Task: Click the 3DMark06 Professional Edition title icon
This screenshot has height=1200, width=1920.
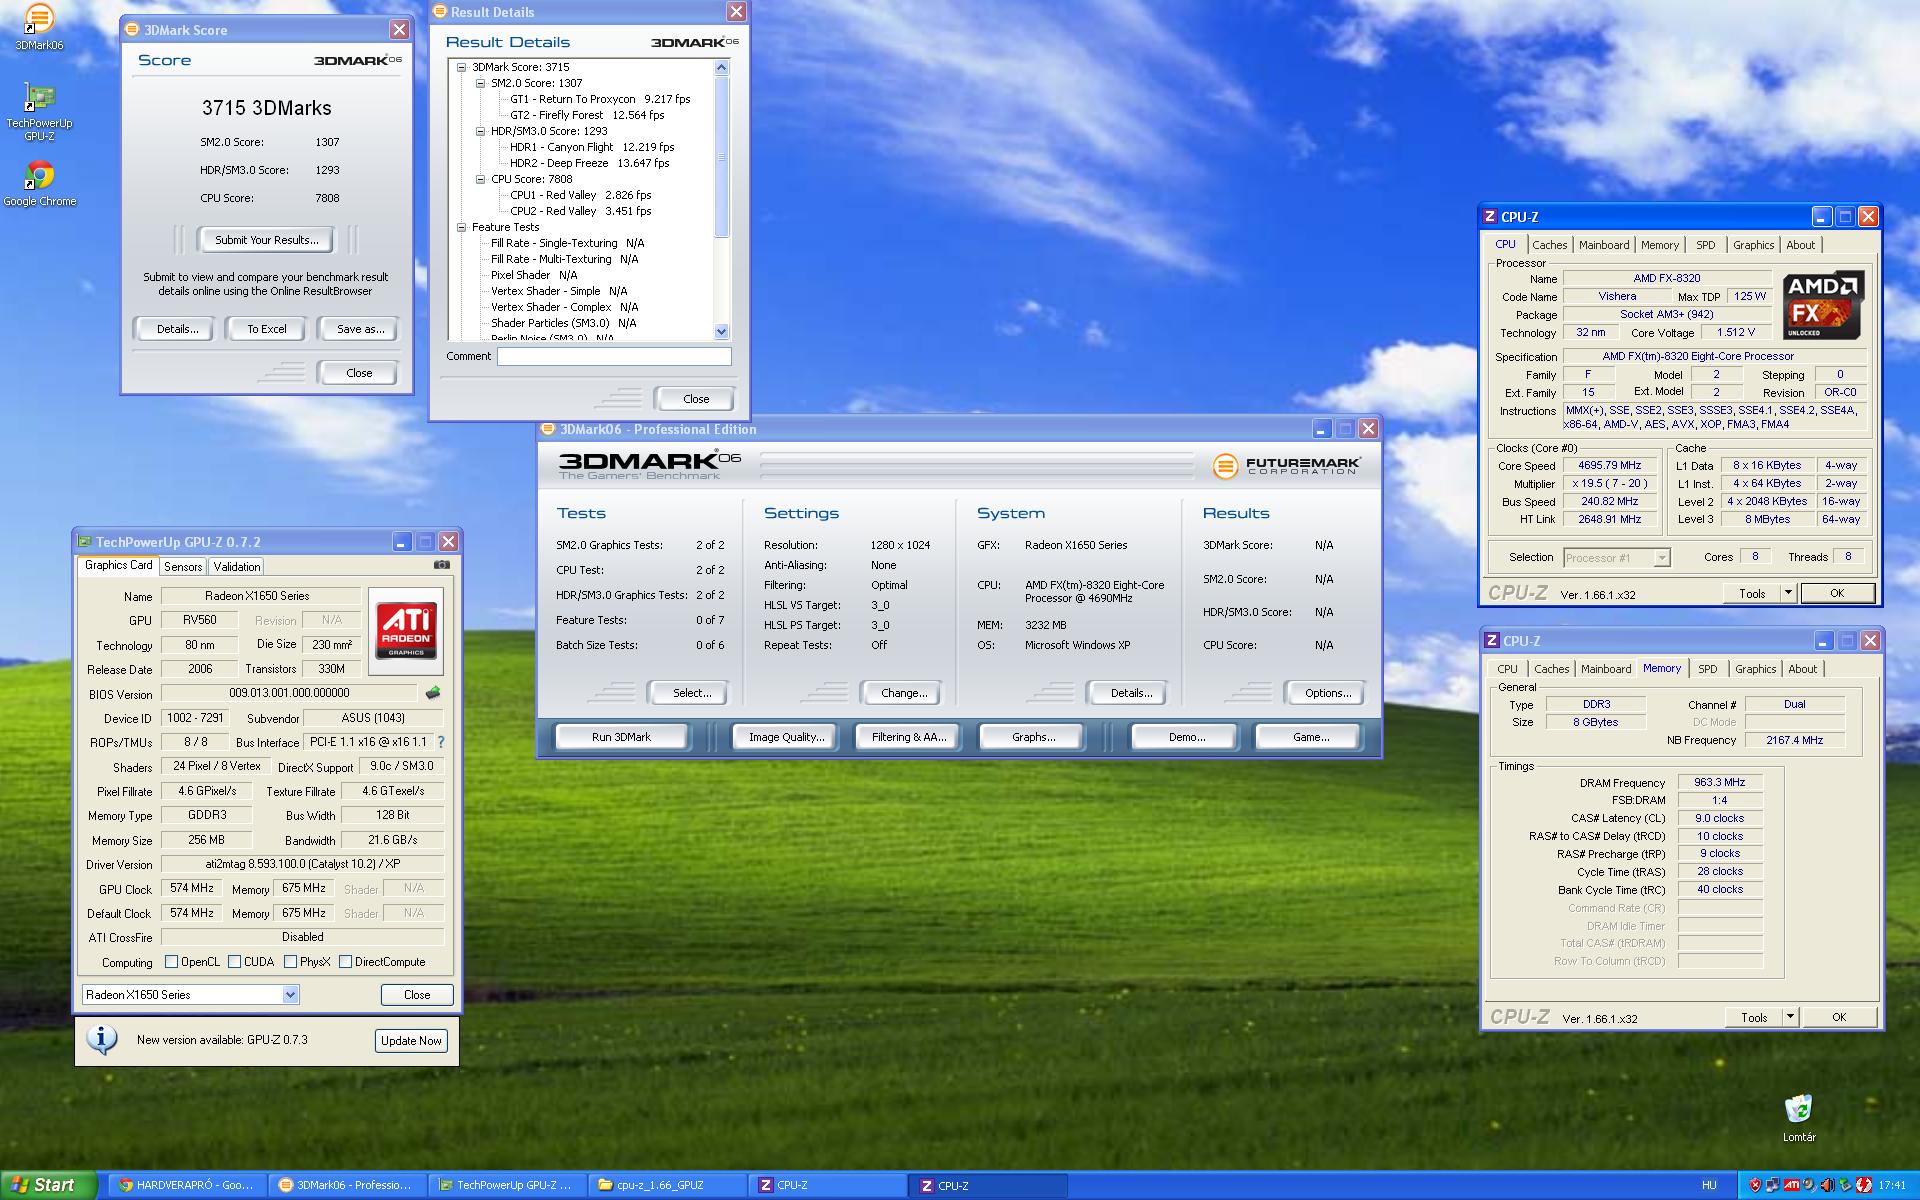Action: 548,429
